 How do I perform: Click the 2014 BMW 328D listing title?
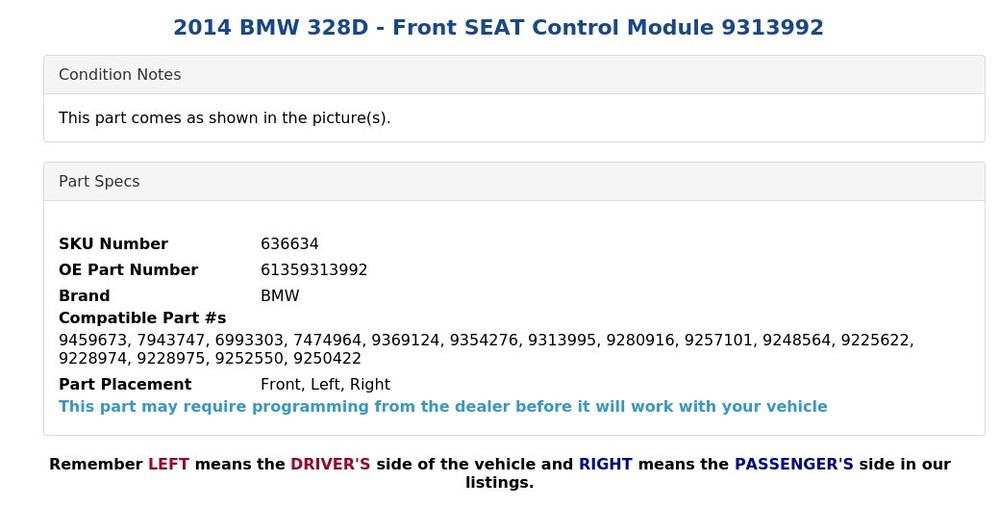498,27
